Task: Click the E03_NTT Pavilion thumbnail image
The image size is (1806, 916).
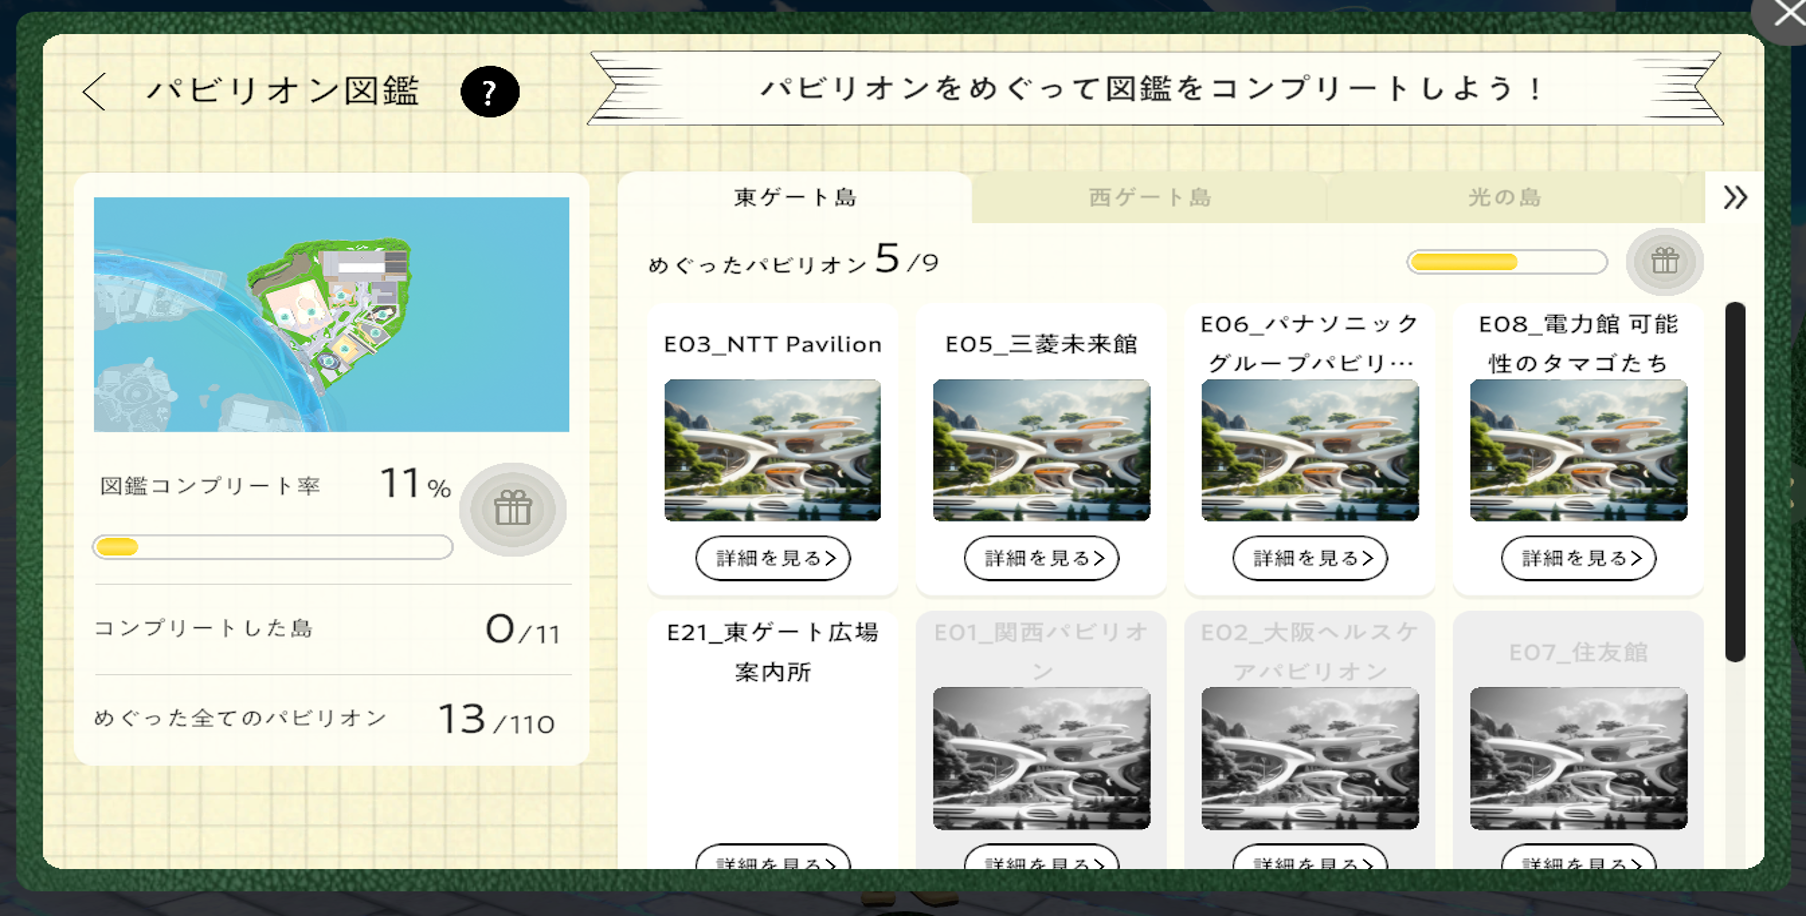Action: pyautogui.click(x=773, y=450)
